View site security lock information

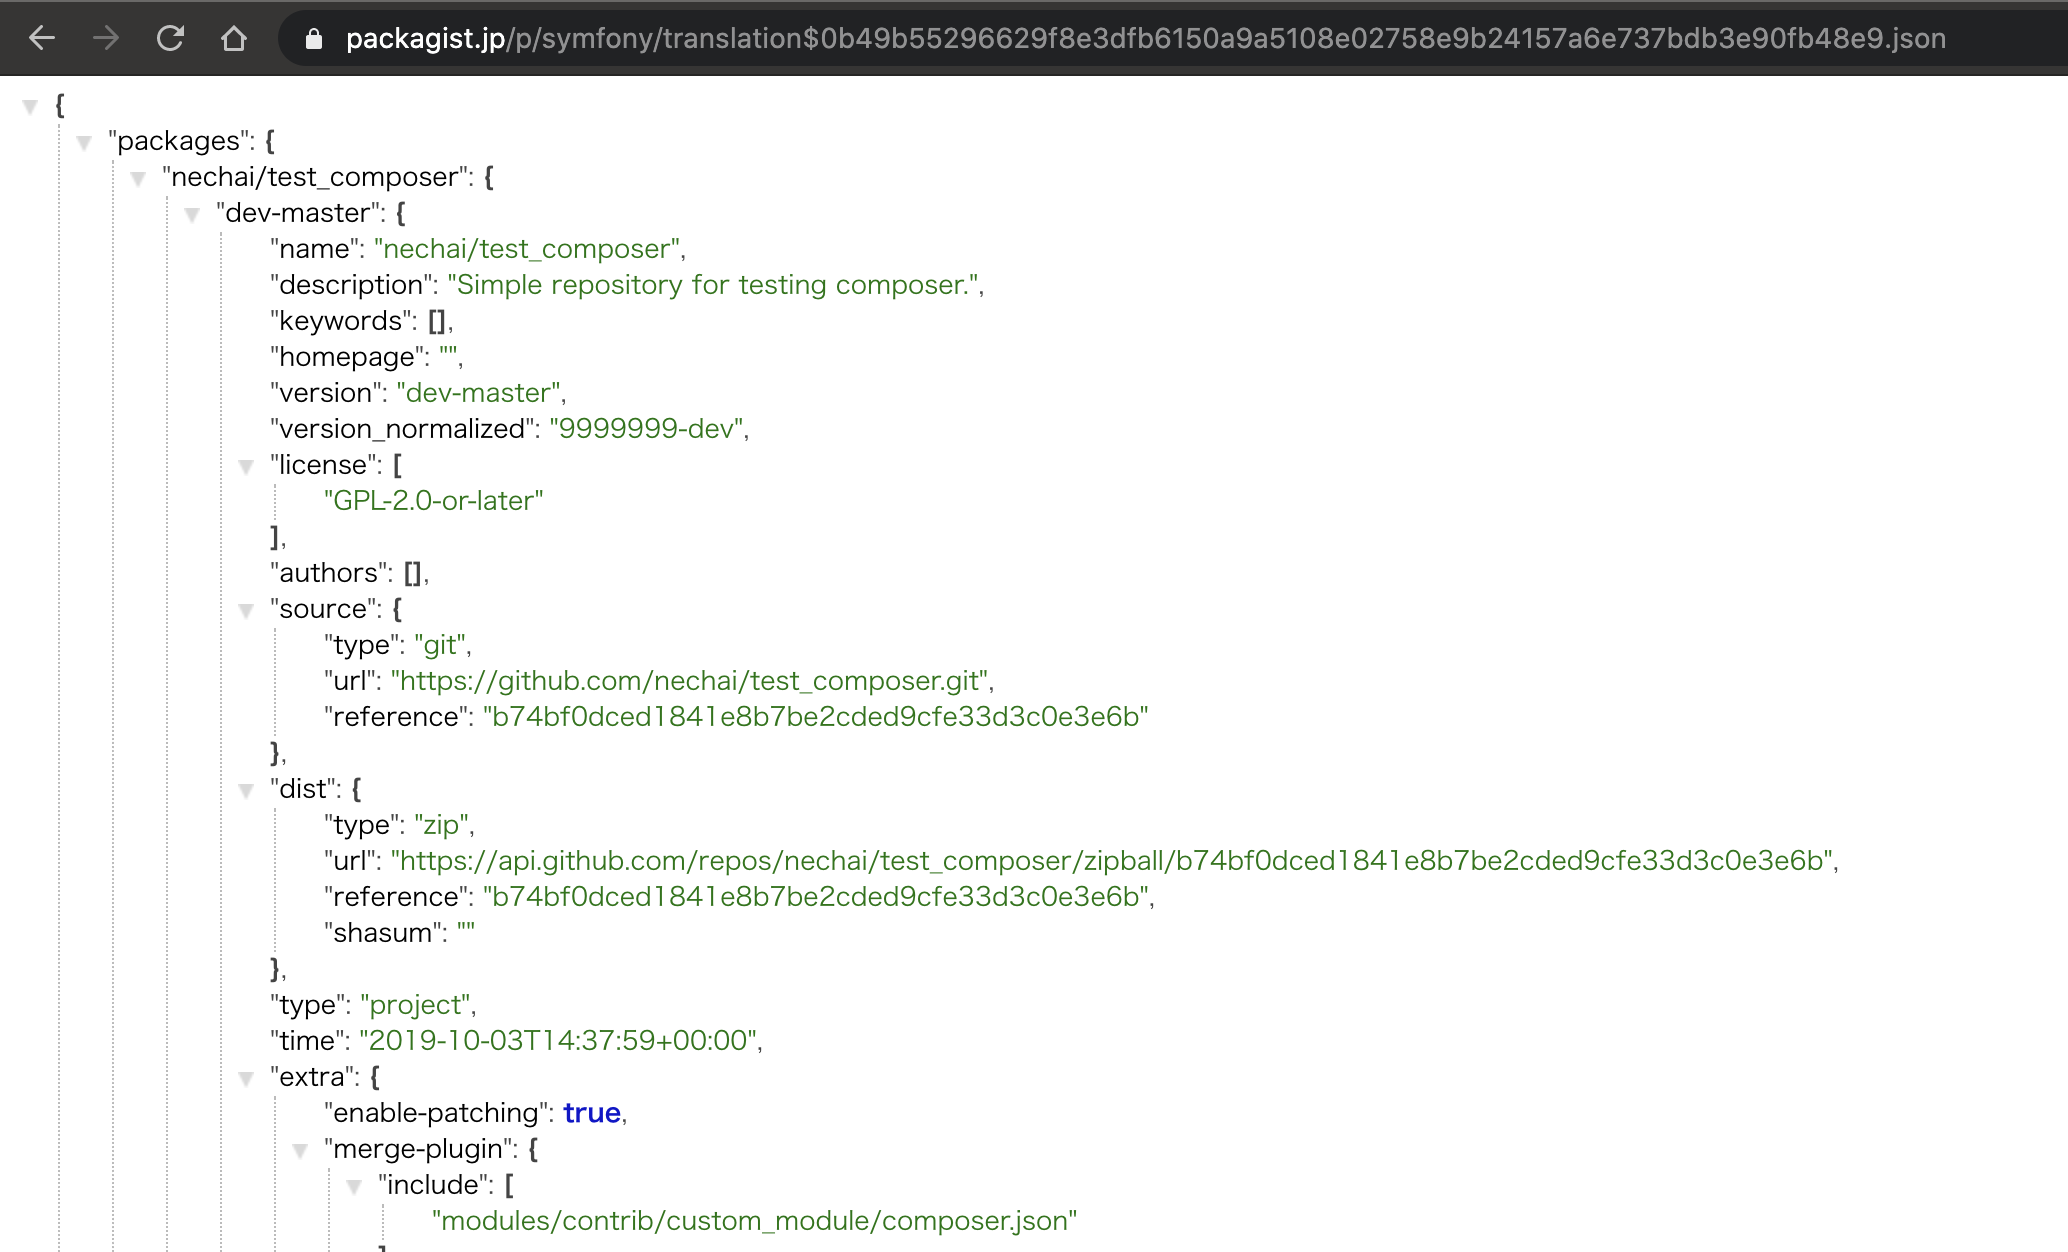(314, 38)
